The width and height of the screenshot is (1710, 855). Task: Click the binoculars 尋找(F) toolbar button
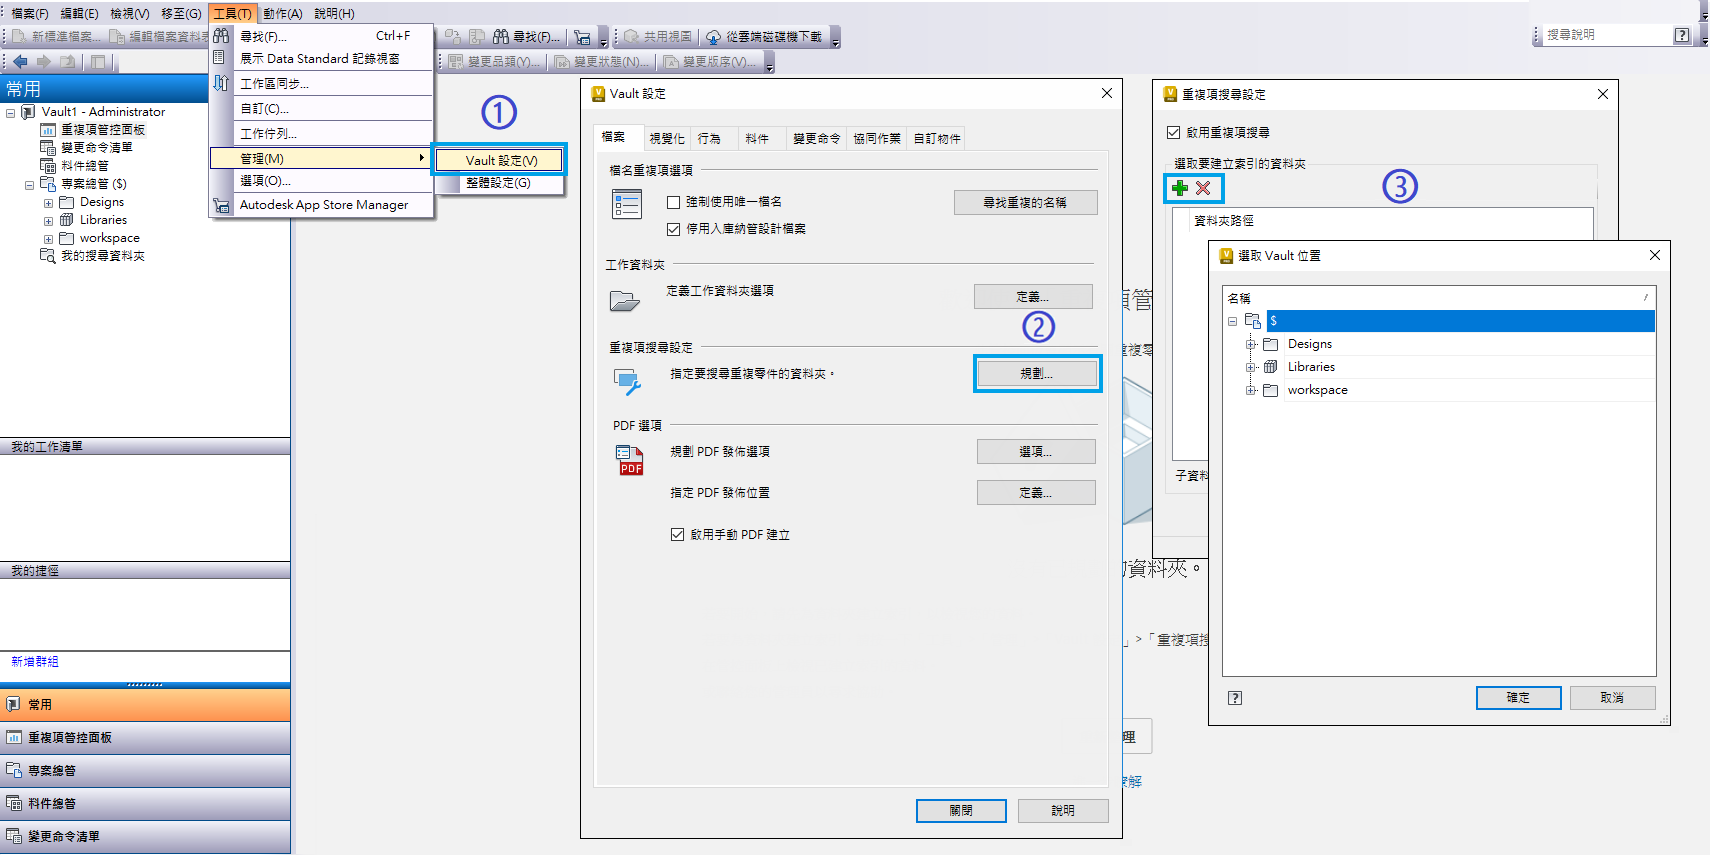(527, 37)
